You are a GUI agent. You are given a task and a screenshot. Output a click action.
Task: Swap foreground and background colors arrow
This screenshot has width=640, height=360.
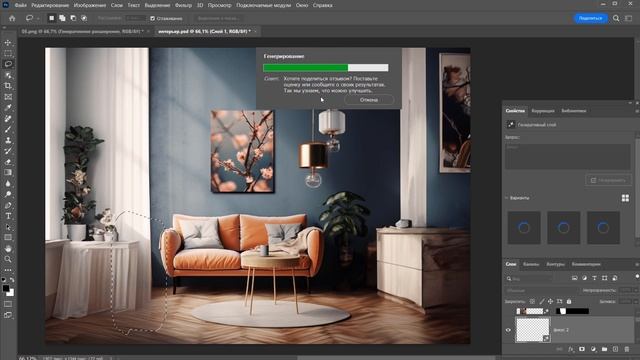coord(12,280)
